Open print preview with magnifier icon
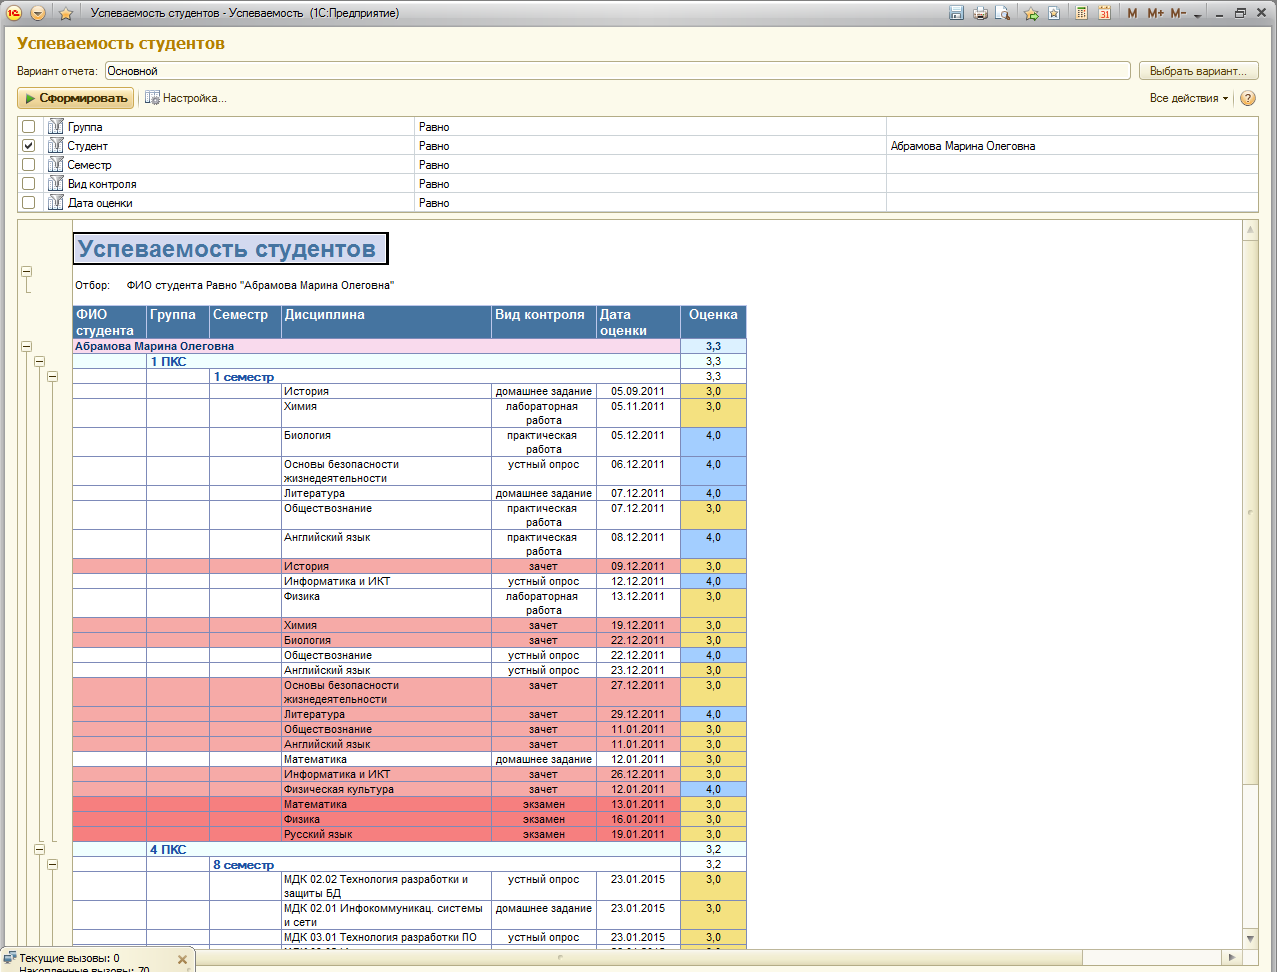The image size is (1277, 972). point(1002,13)
